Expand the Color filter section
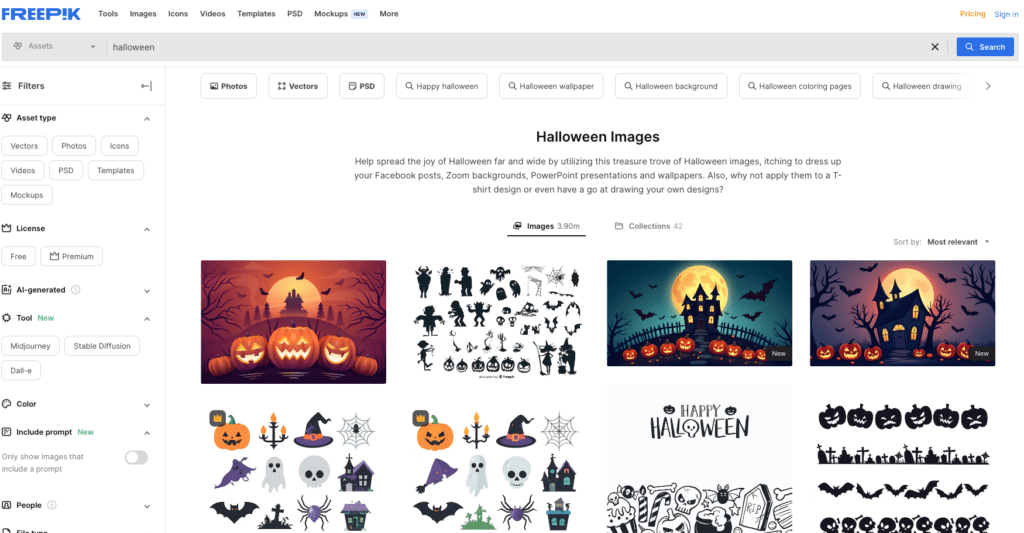Viewport: 1024px width, 533px height. (x=147, y=405)
